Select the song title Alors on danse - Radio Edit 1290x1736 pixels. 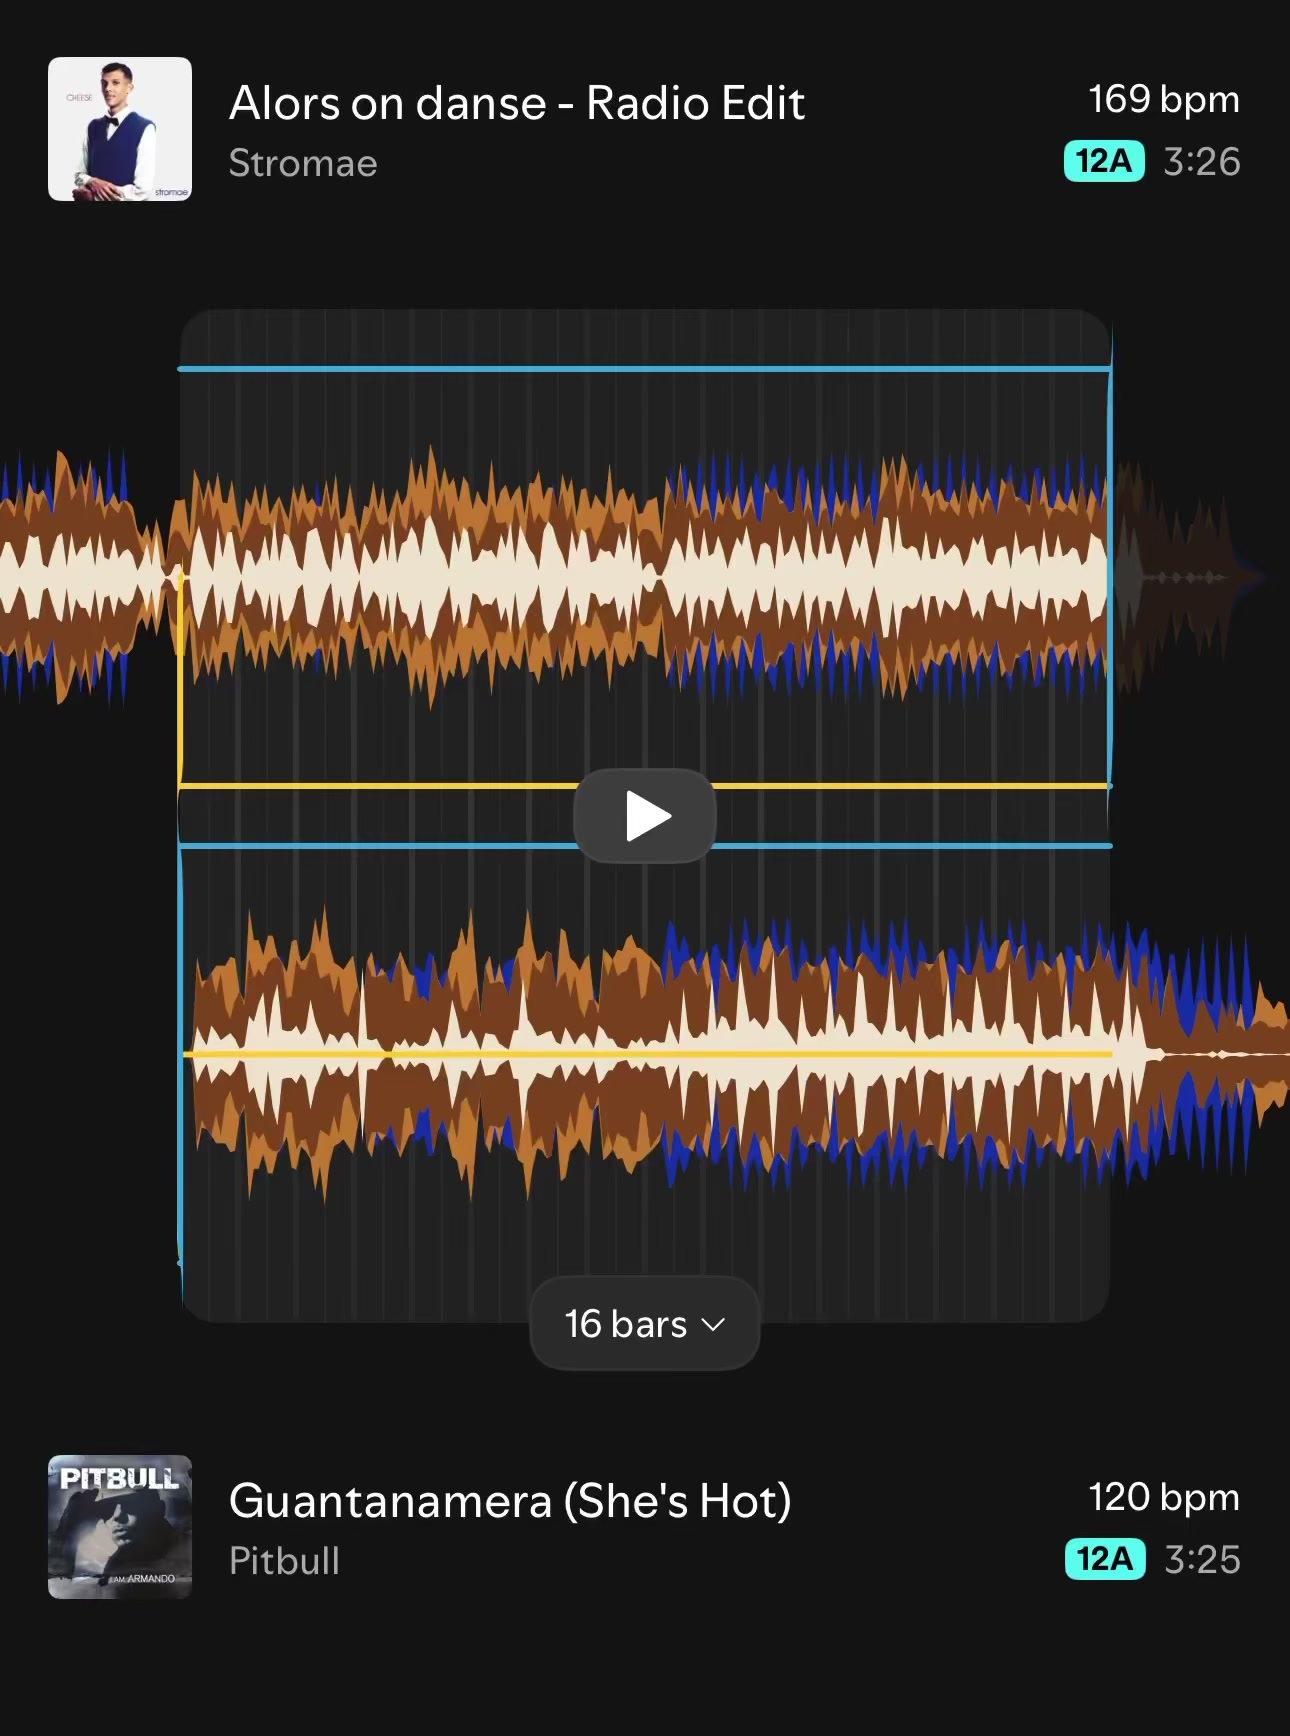pos(517,103)
